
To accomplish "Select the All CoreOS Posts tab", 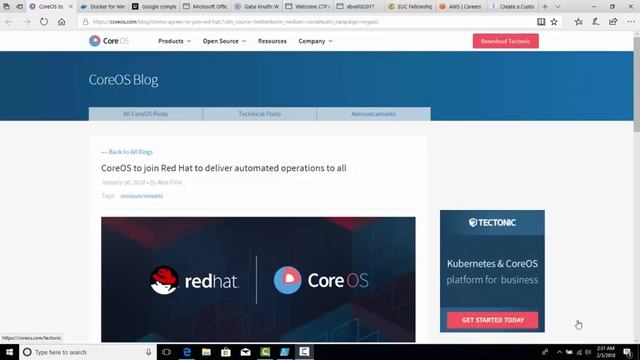I will (x=146, y=114).
